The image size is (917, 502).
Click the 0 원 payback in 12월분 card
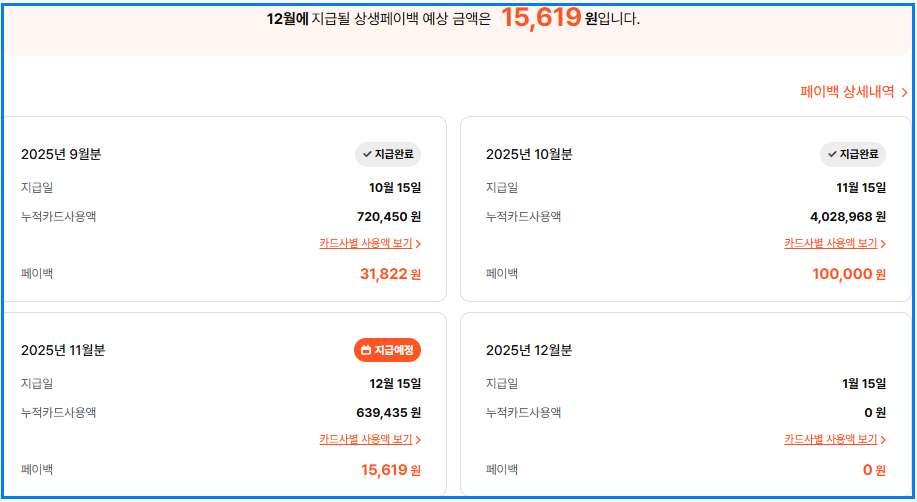(874, 470)
